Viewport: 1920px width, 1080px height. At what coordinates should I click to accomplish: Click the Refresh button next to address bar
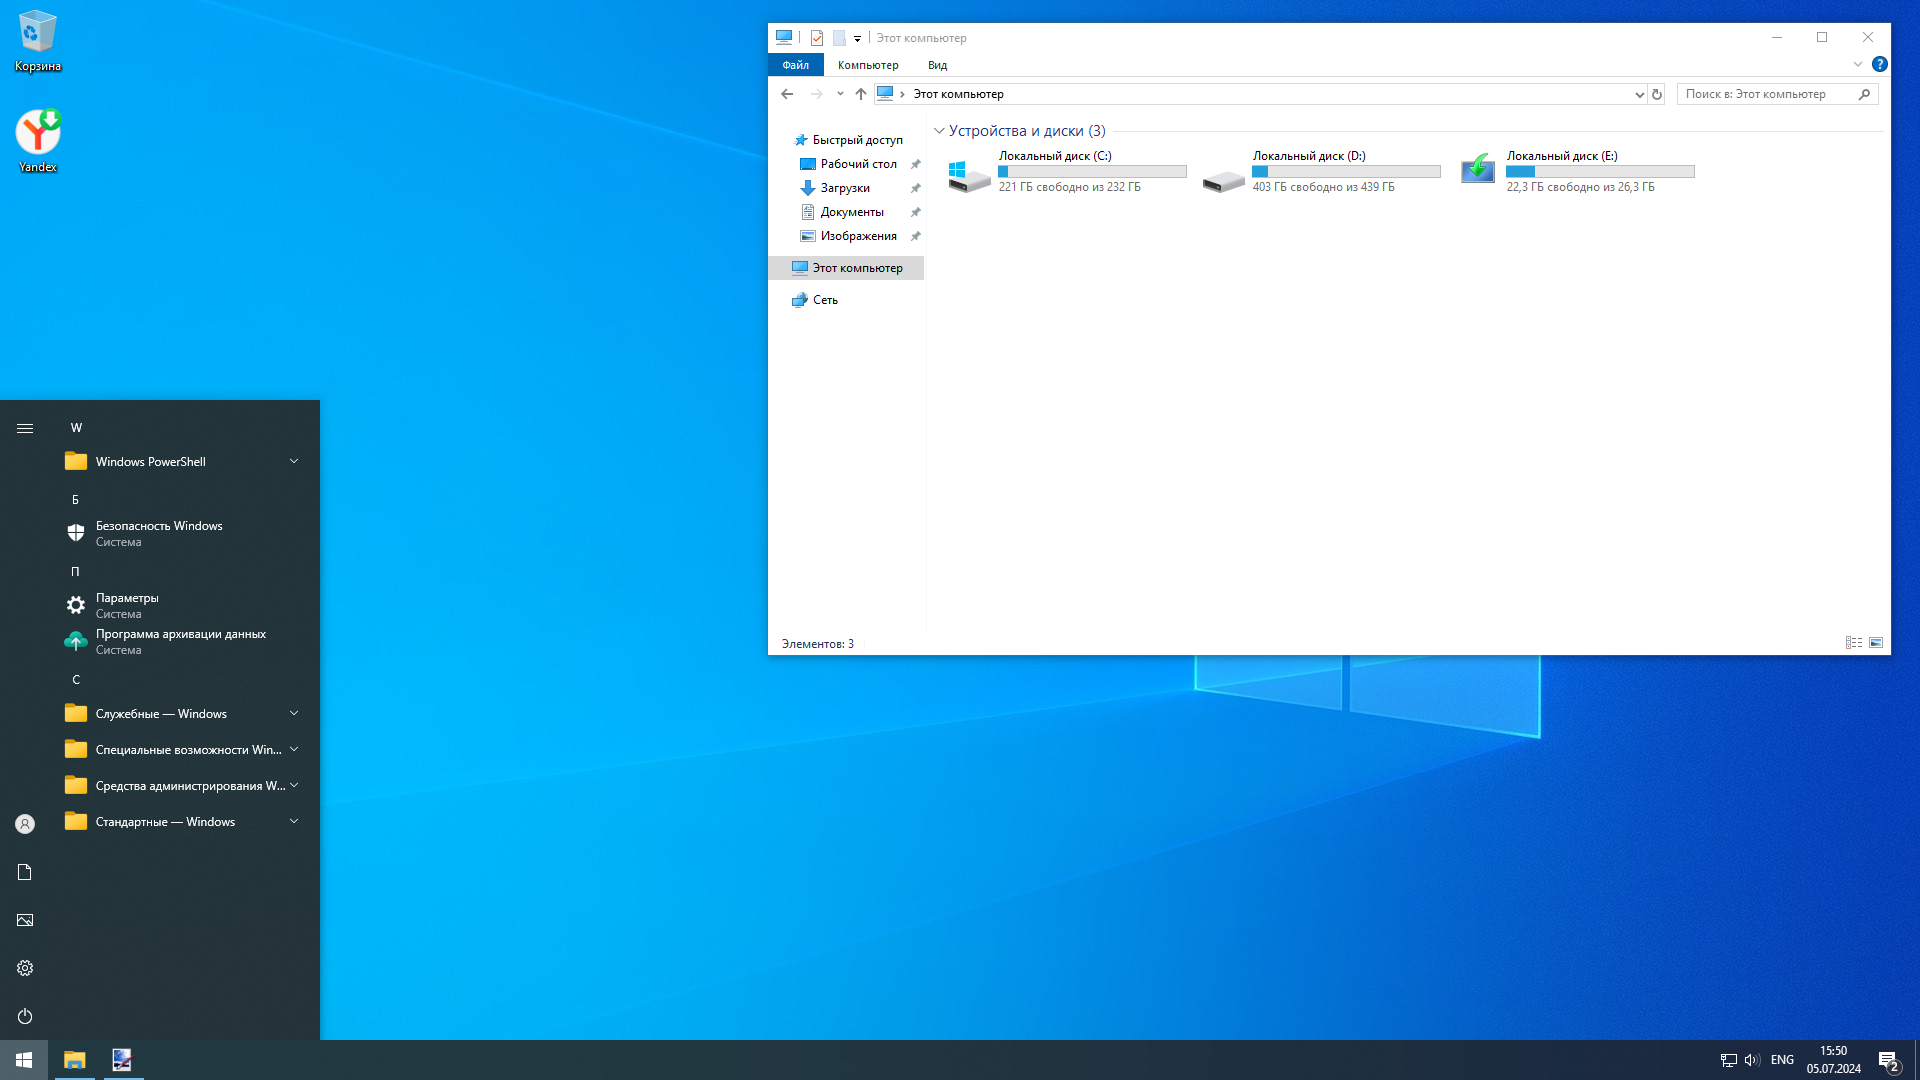click(x=1657, y=94)
